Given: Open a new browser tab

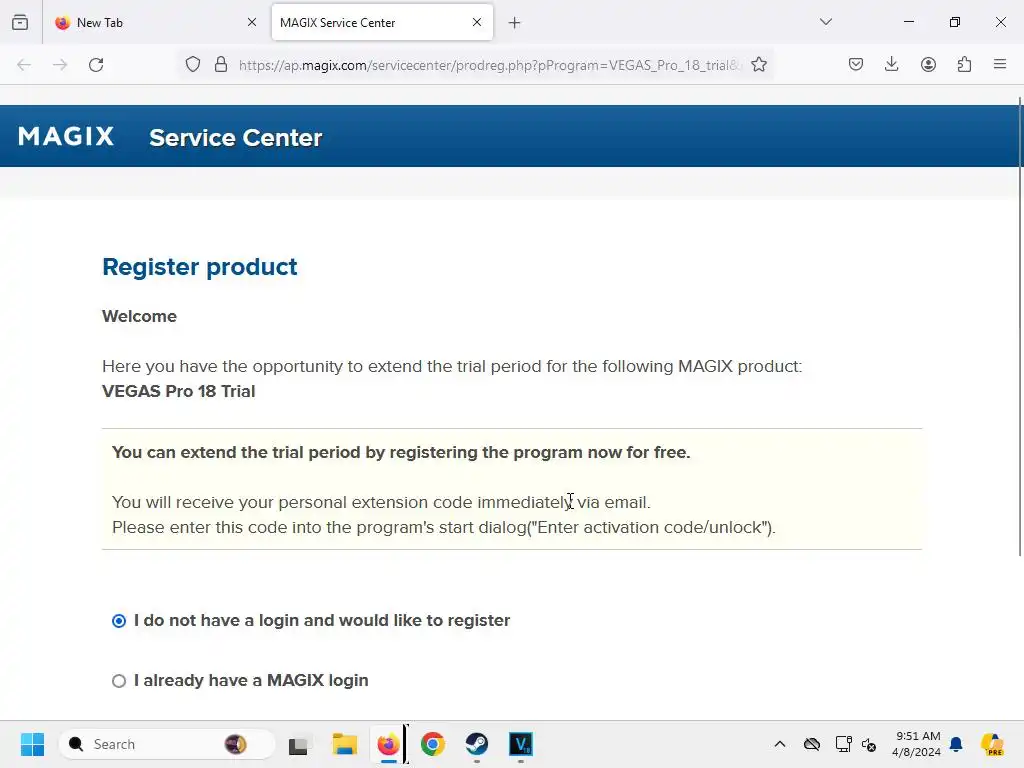Looking at the screenshot, I should coord(515,23).
